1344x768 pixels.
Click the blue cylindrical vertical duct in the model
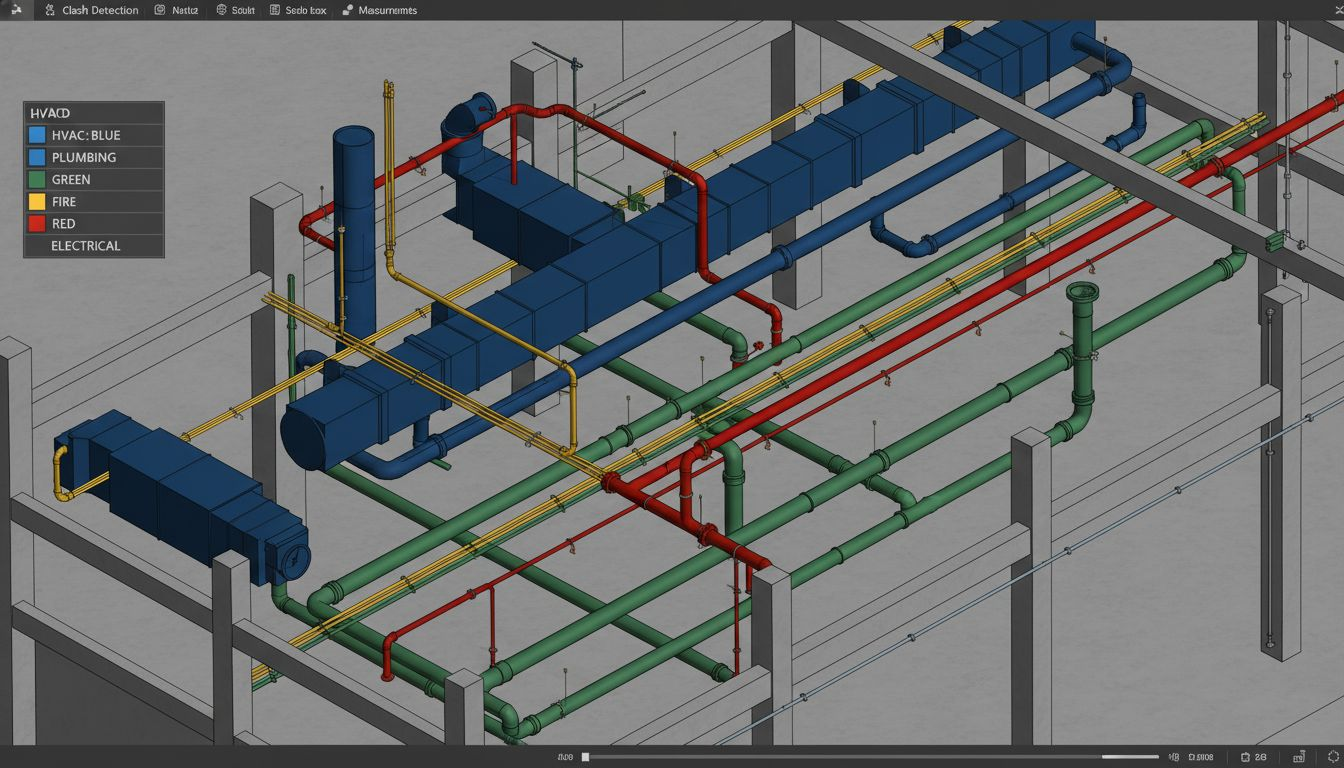pos(353,220)
